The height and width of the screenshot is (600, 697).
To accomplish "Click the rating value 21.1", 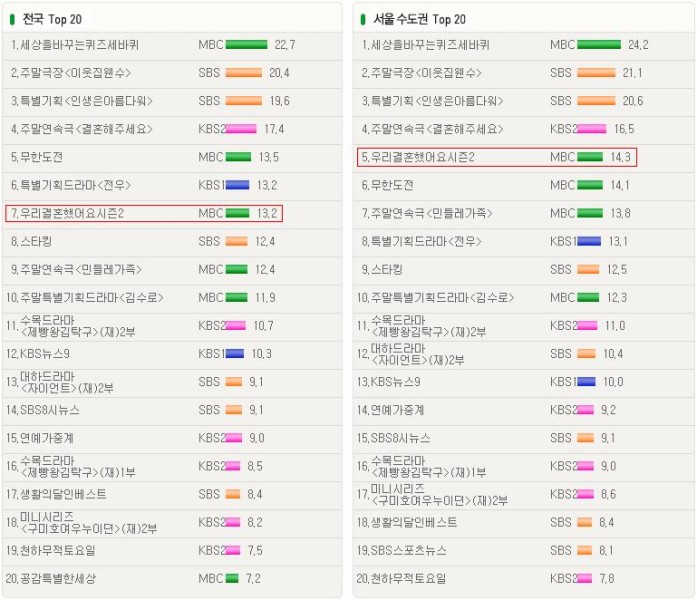I will pos(632,73).
